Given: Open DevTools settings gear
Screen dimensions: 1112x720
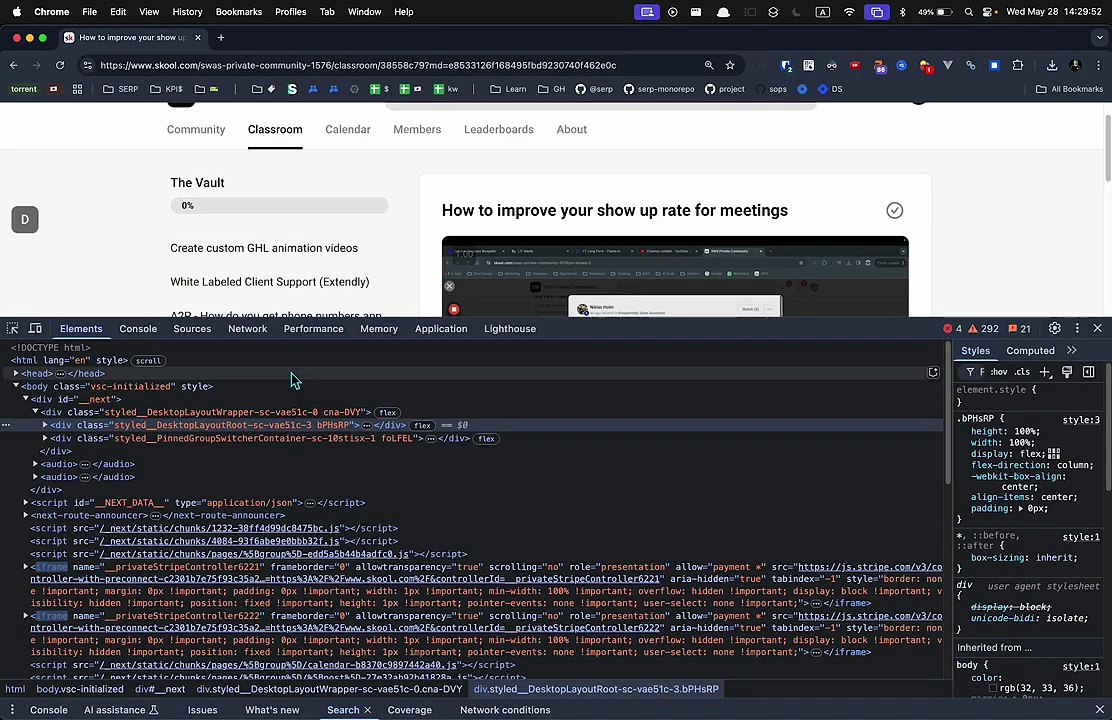Looking at the screenshot, I should tap(1055, 328).
